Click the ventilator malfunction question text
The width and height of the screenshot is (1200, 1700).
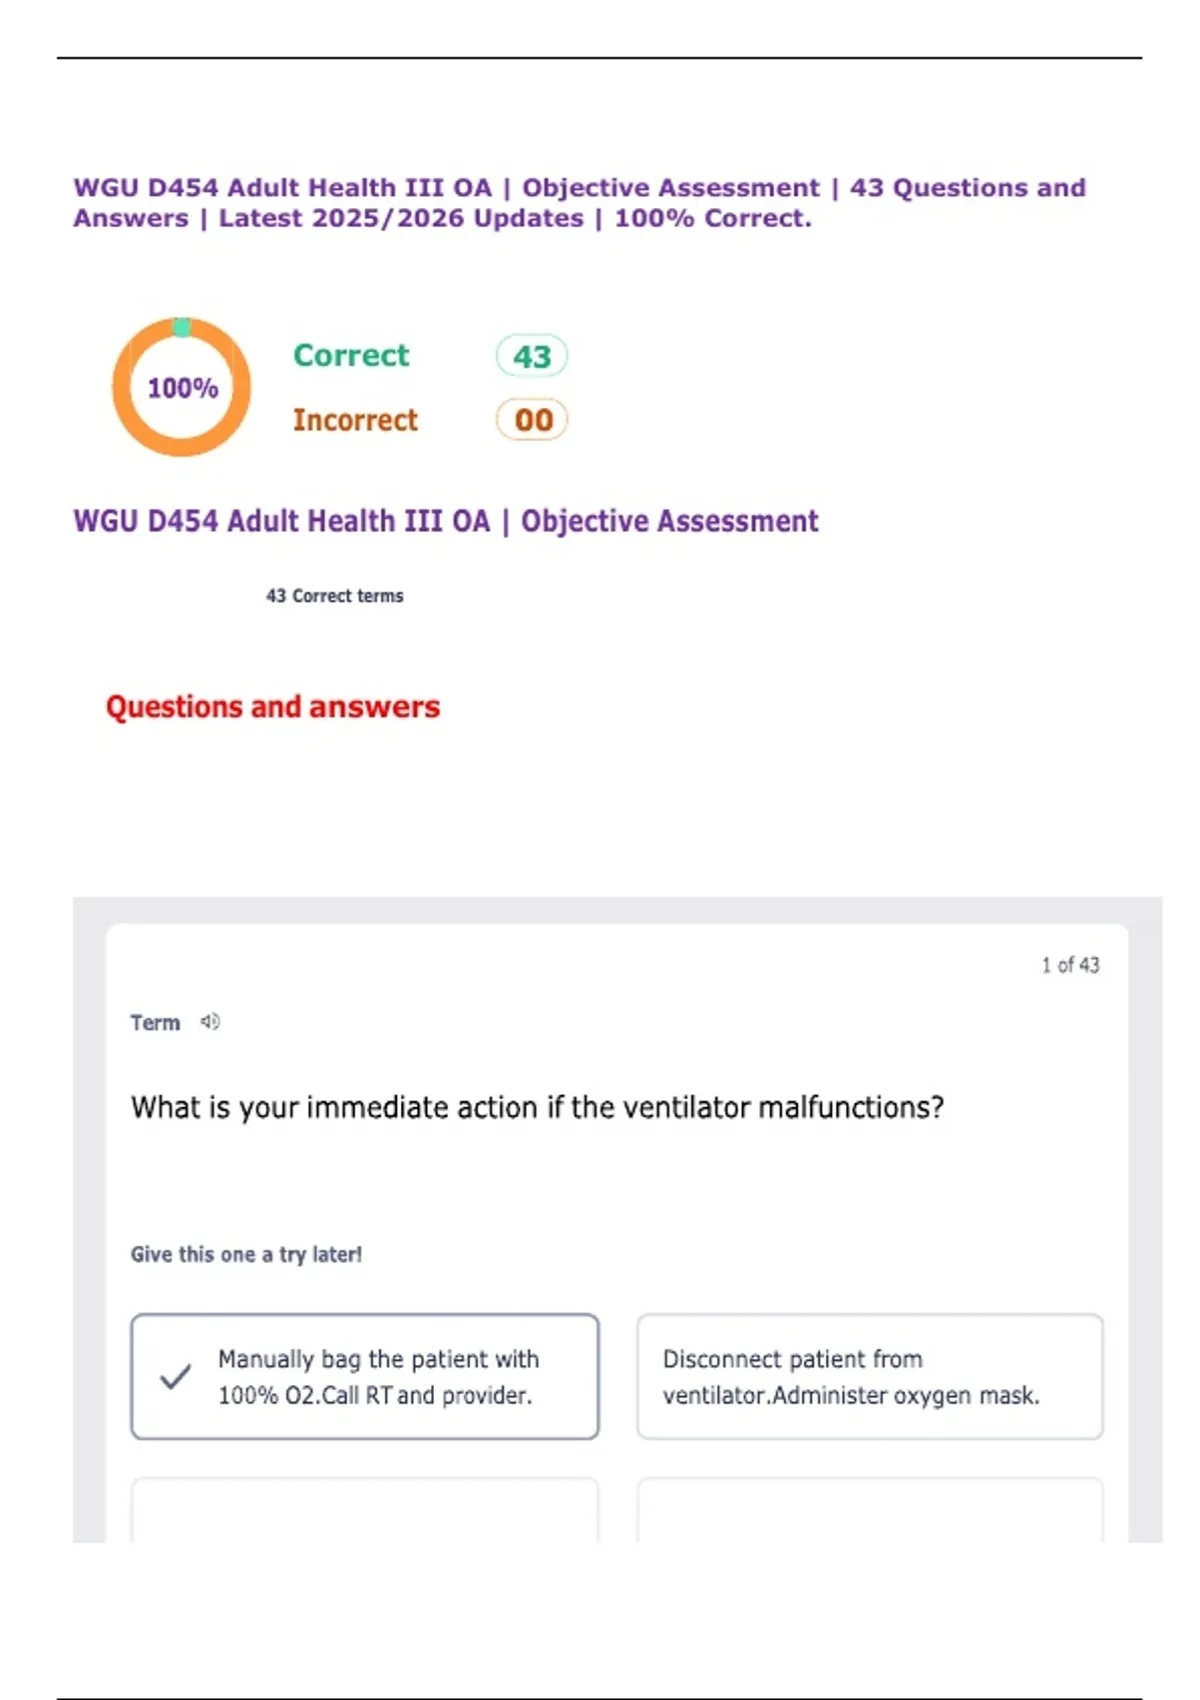pyautogui.click(x=537, y=1108)
